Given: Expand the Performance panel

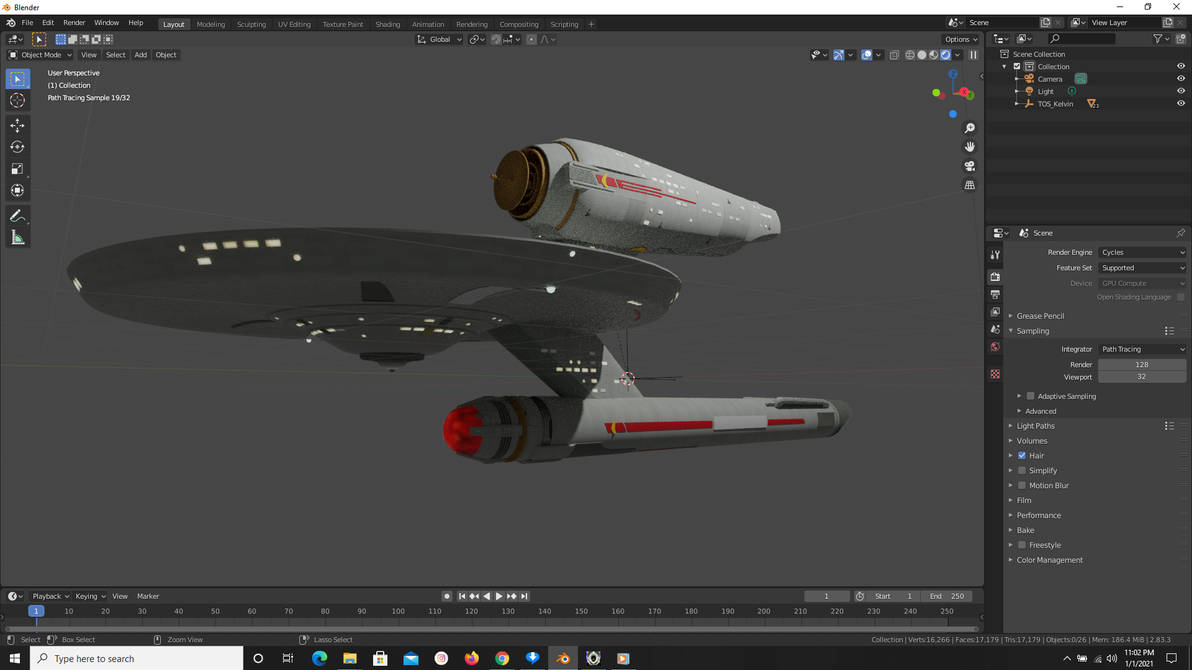Looking at the screenshot, I should 1038,516.
